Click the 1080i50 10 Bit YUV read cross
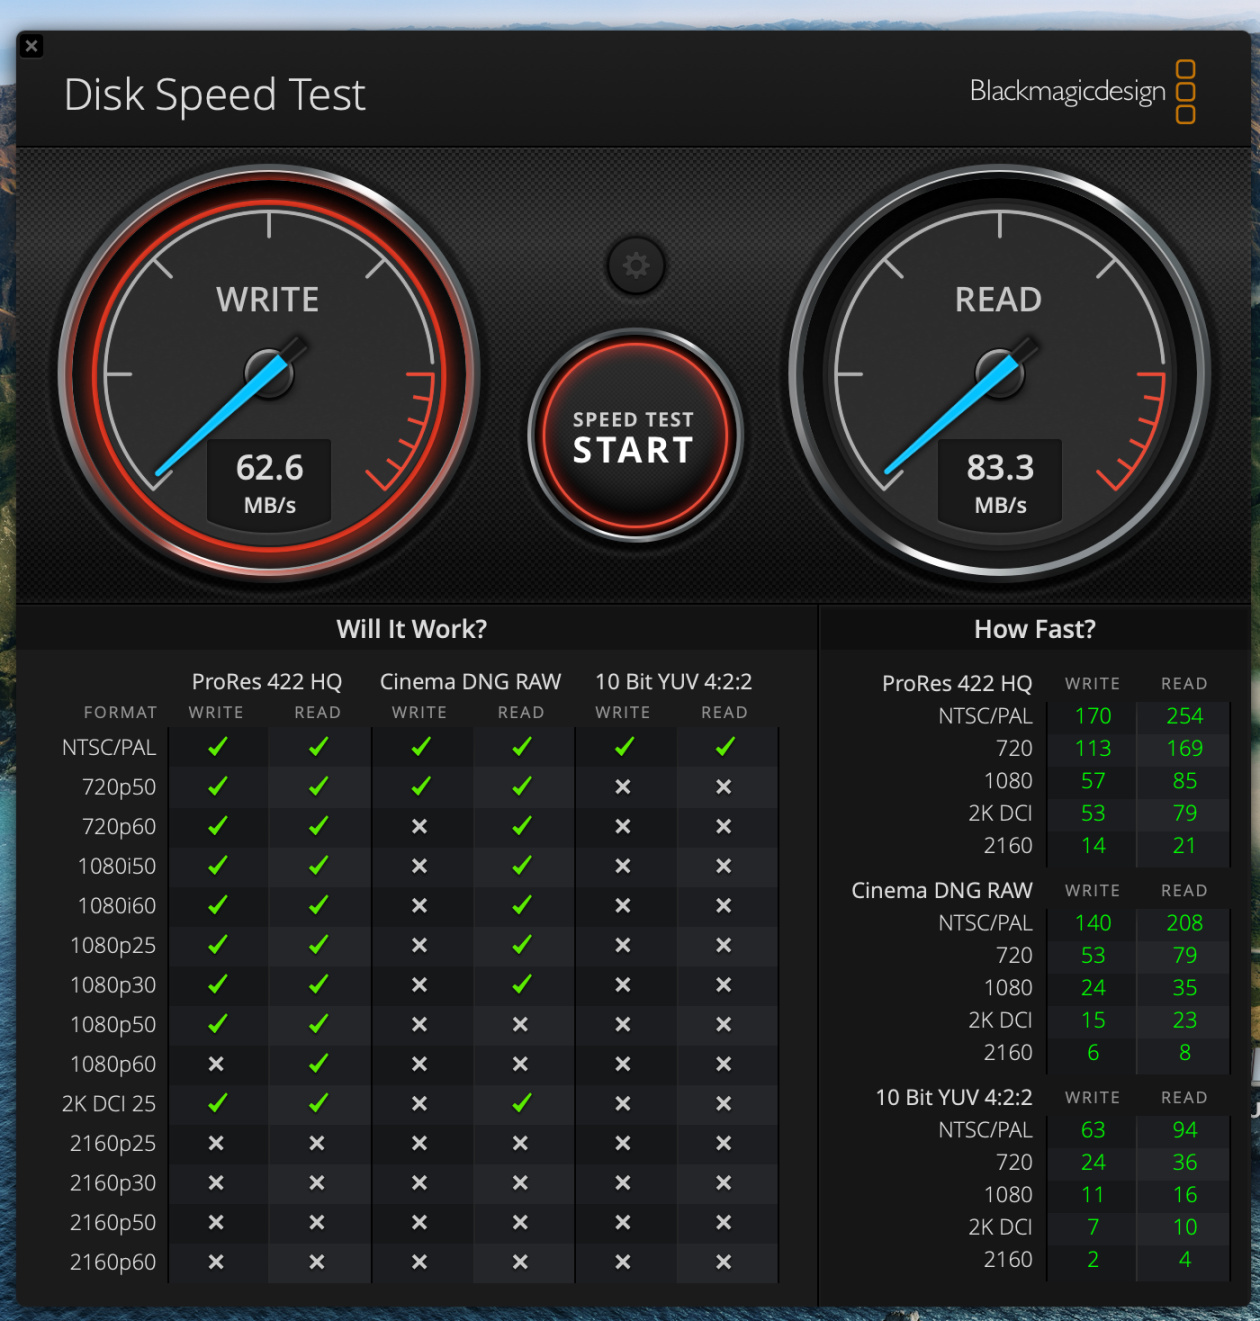1260x1321 pixels. 724,866
